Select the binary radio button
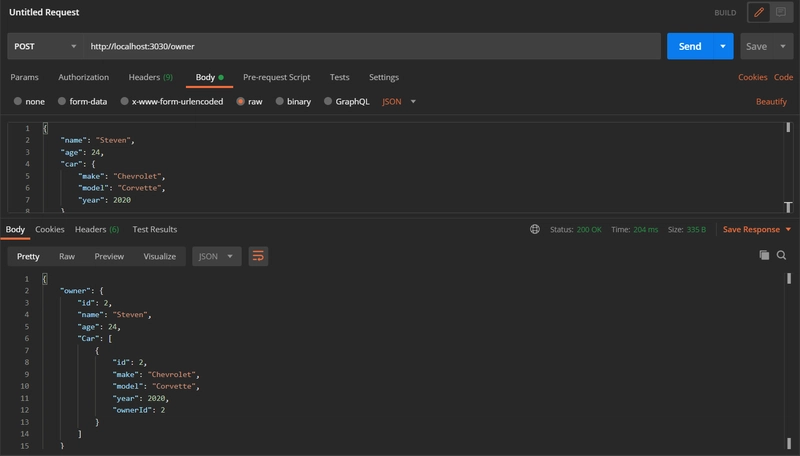Image resolution: width=800 pixels, height=456 pixels. tap(280, 101)
